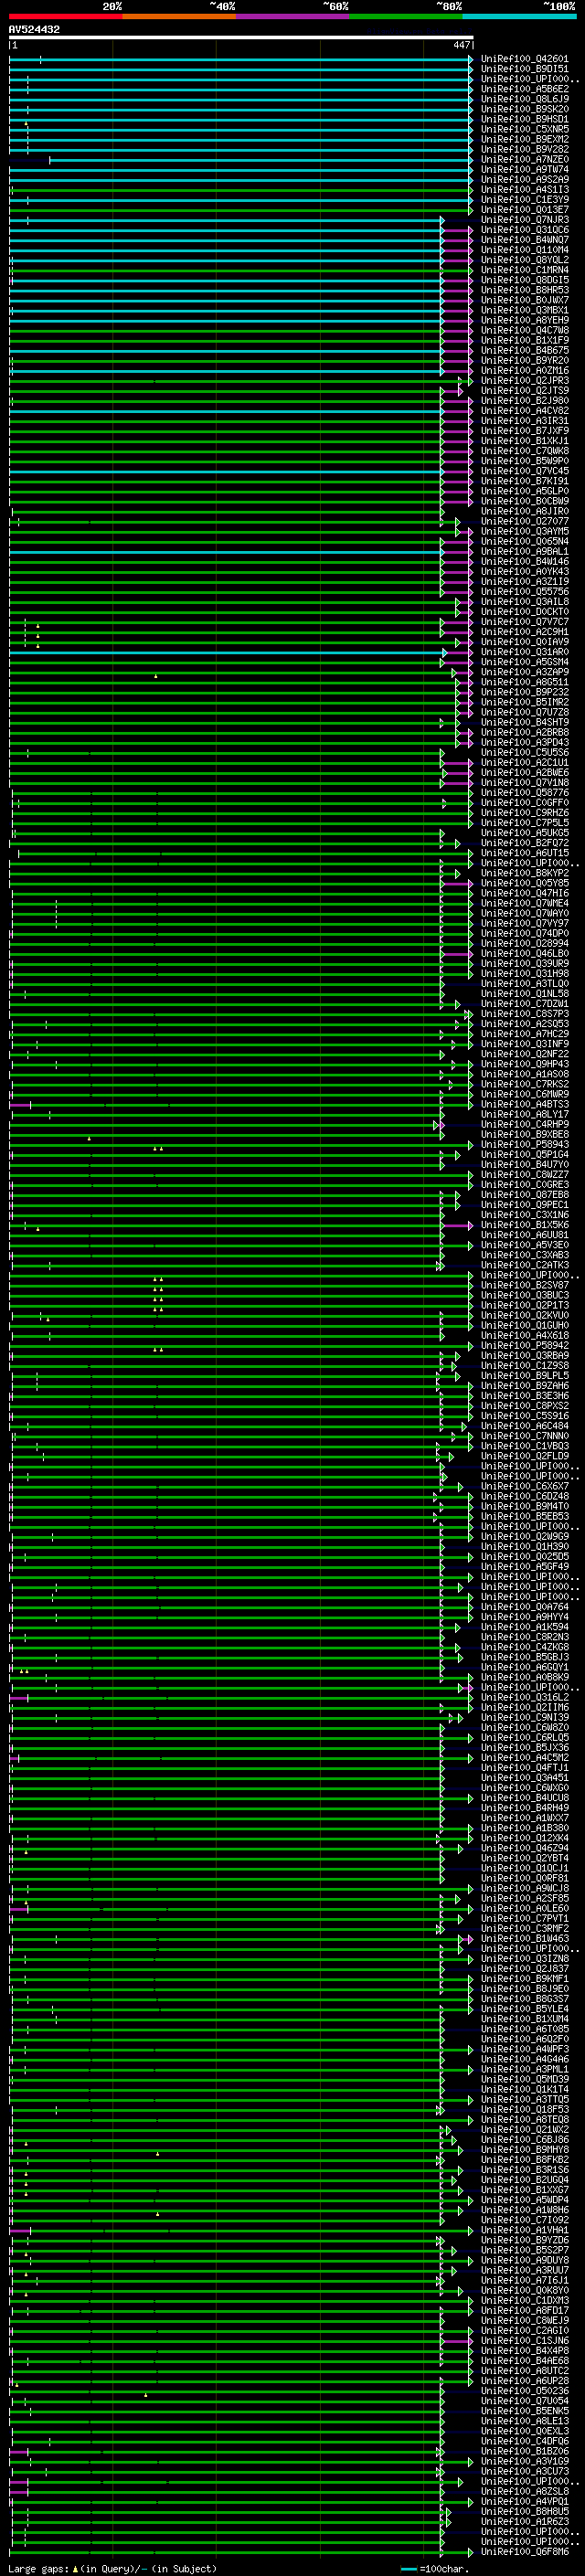Select hit label UniRef100_C1MRN4
This screenshot has width=585, height=2576.
[525, 270]
